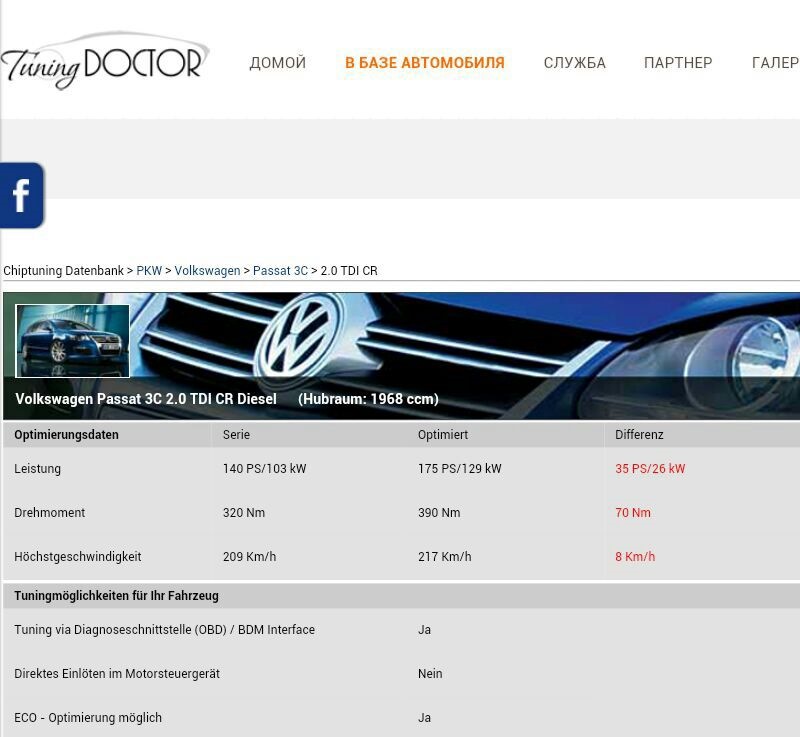Select the В БАЗЕ АВТОМОБИЛЯ menu item
Image resolution: width=800 pixels, height=737 pixels.
point(424,63)
